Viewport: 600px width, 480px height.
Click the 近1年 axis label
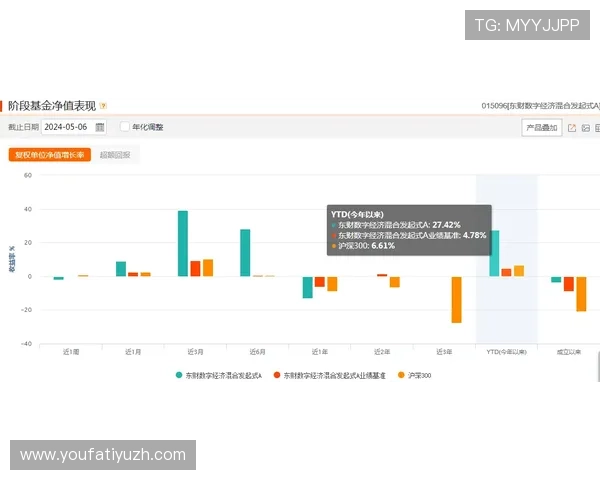pyautogui.click(x=320, y=352)
